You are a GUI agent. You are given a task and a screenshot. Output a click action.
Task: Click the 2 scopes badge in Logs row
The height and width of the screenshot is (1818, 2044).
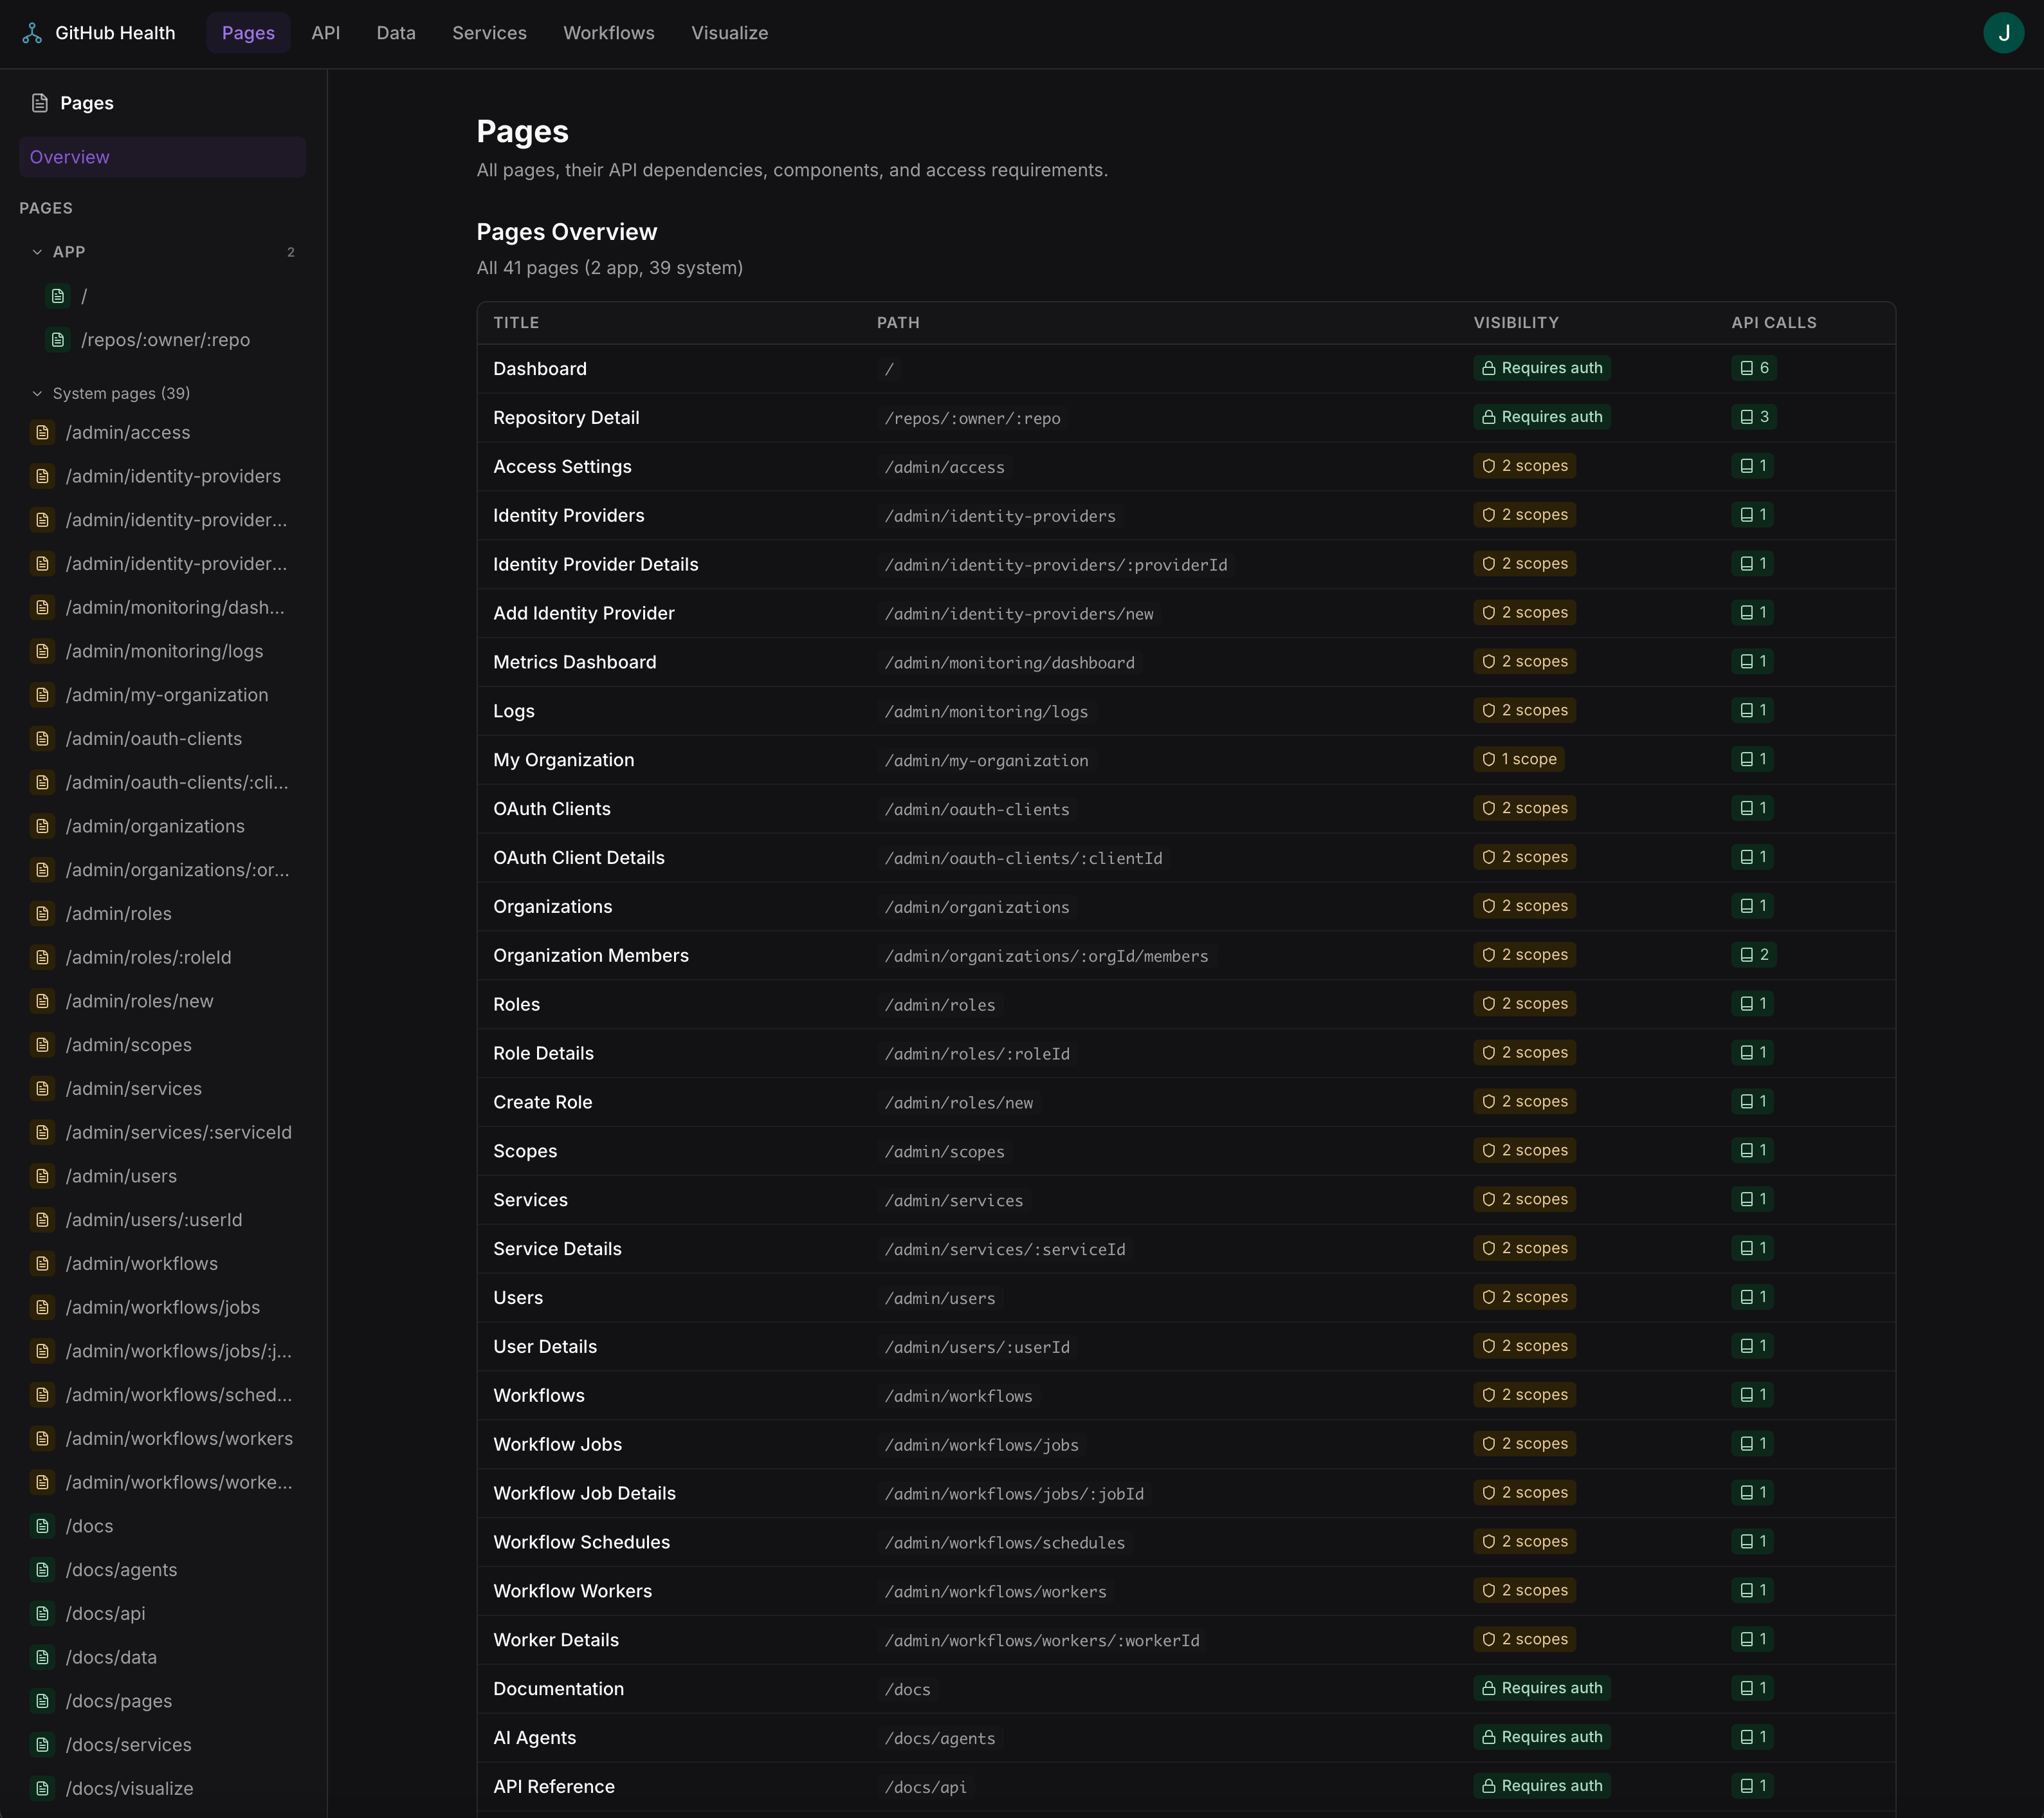[1524, 711]
